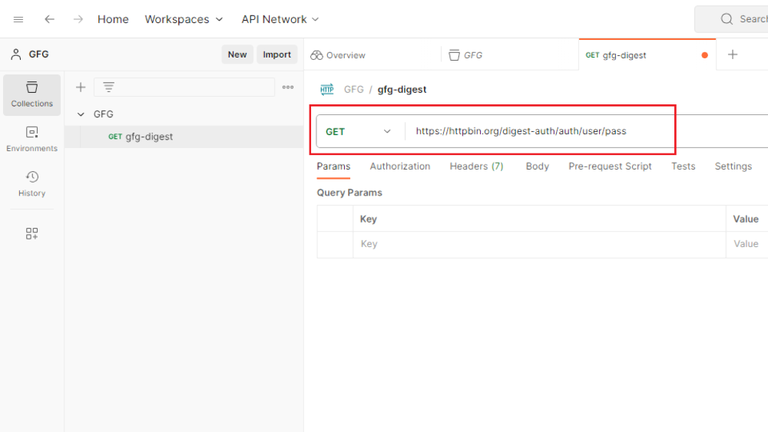The width and height of the screenshot is (768, 432).
Task: Click the New button
Action: tap(237, 54)
